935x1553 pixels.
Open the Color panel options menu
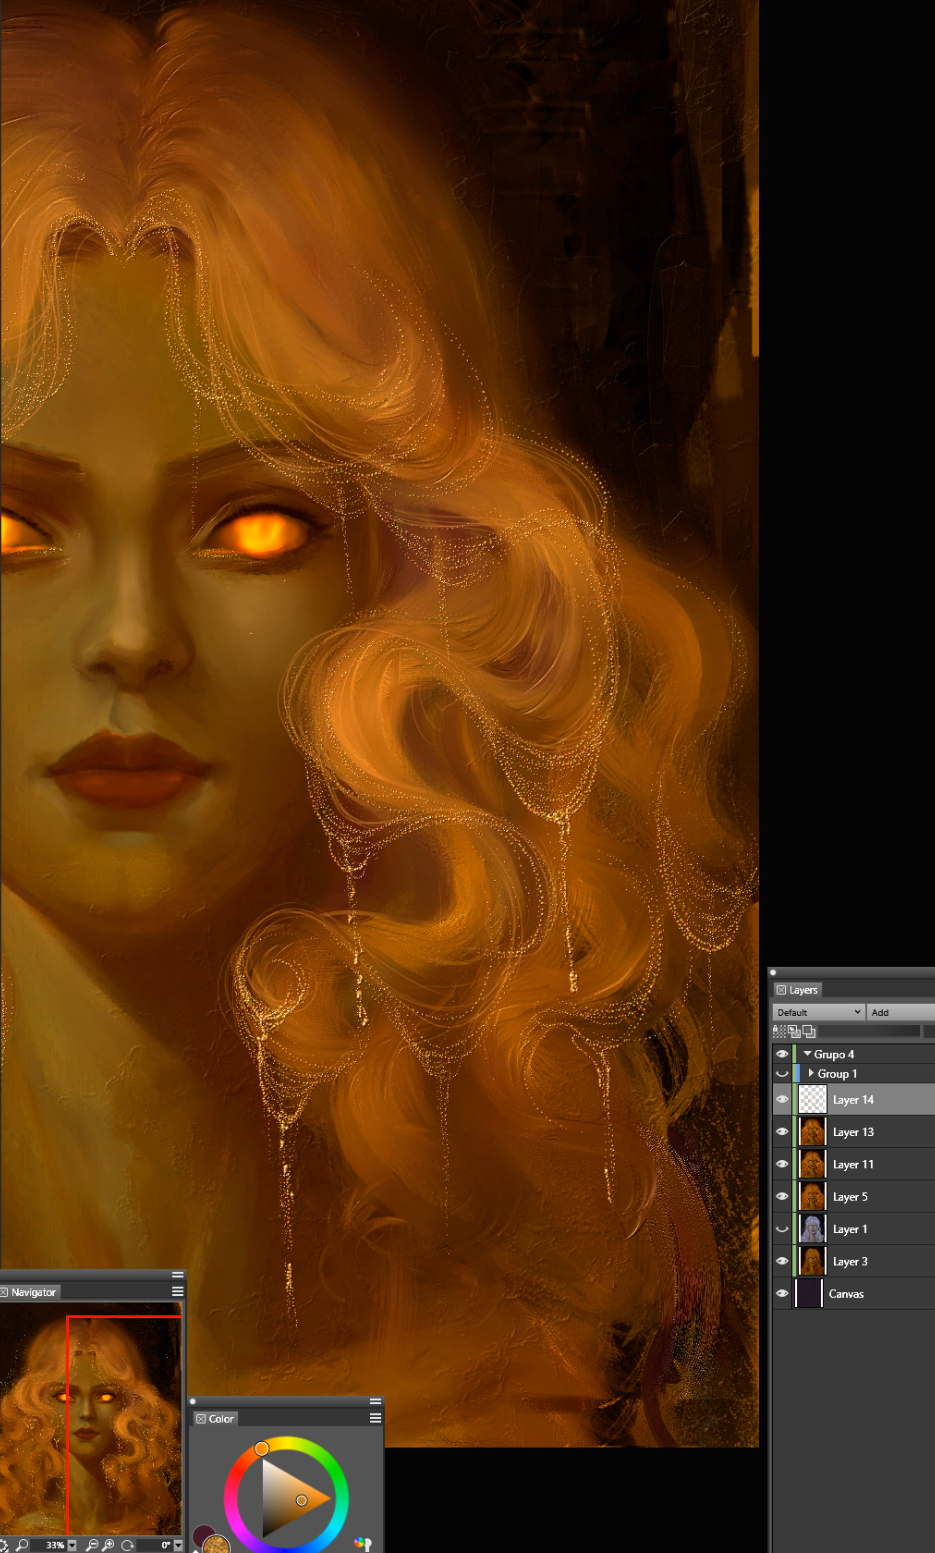click(376, 1418)
